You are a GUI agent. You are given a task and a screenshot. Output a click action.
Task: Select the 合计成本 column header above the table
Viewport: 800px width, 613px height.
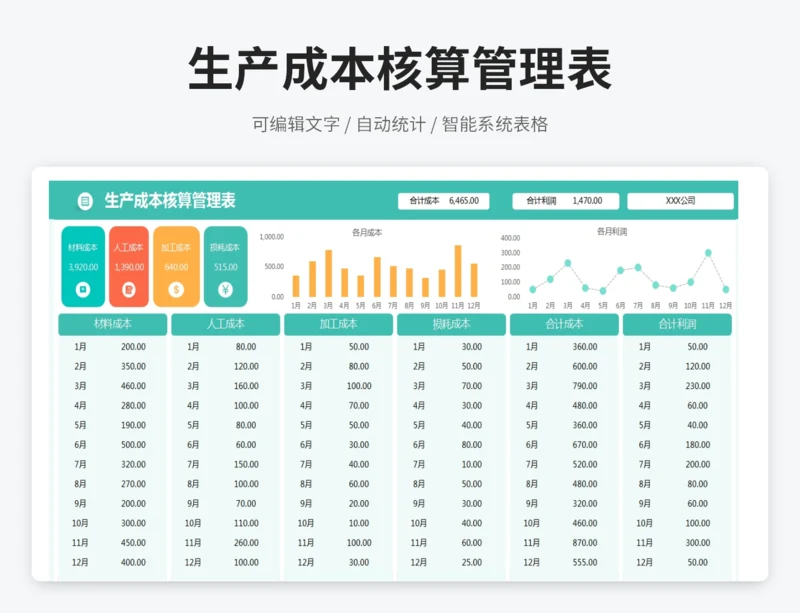pyautogui.click(x=564, y=324)
